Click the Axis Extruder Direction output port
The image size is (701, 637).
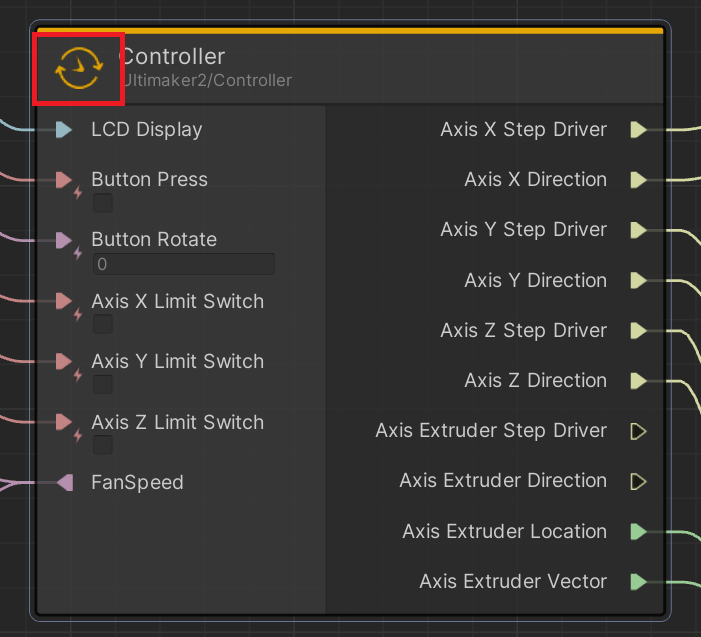(638, 481)
